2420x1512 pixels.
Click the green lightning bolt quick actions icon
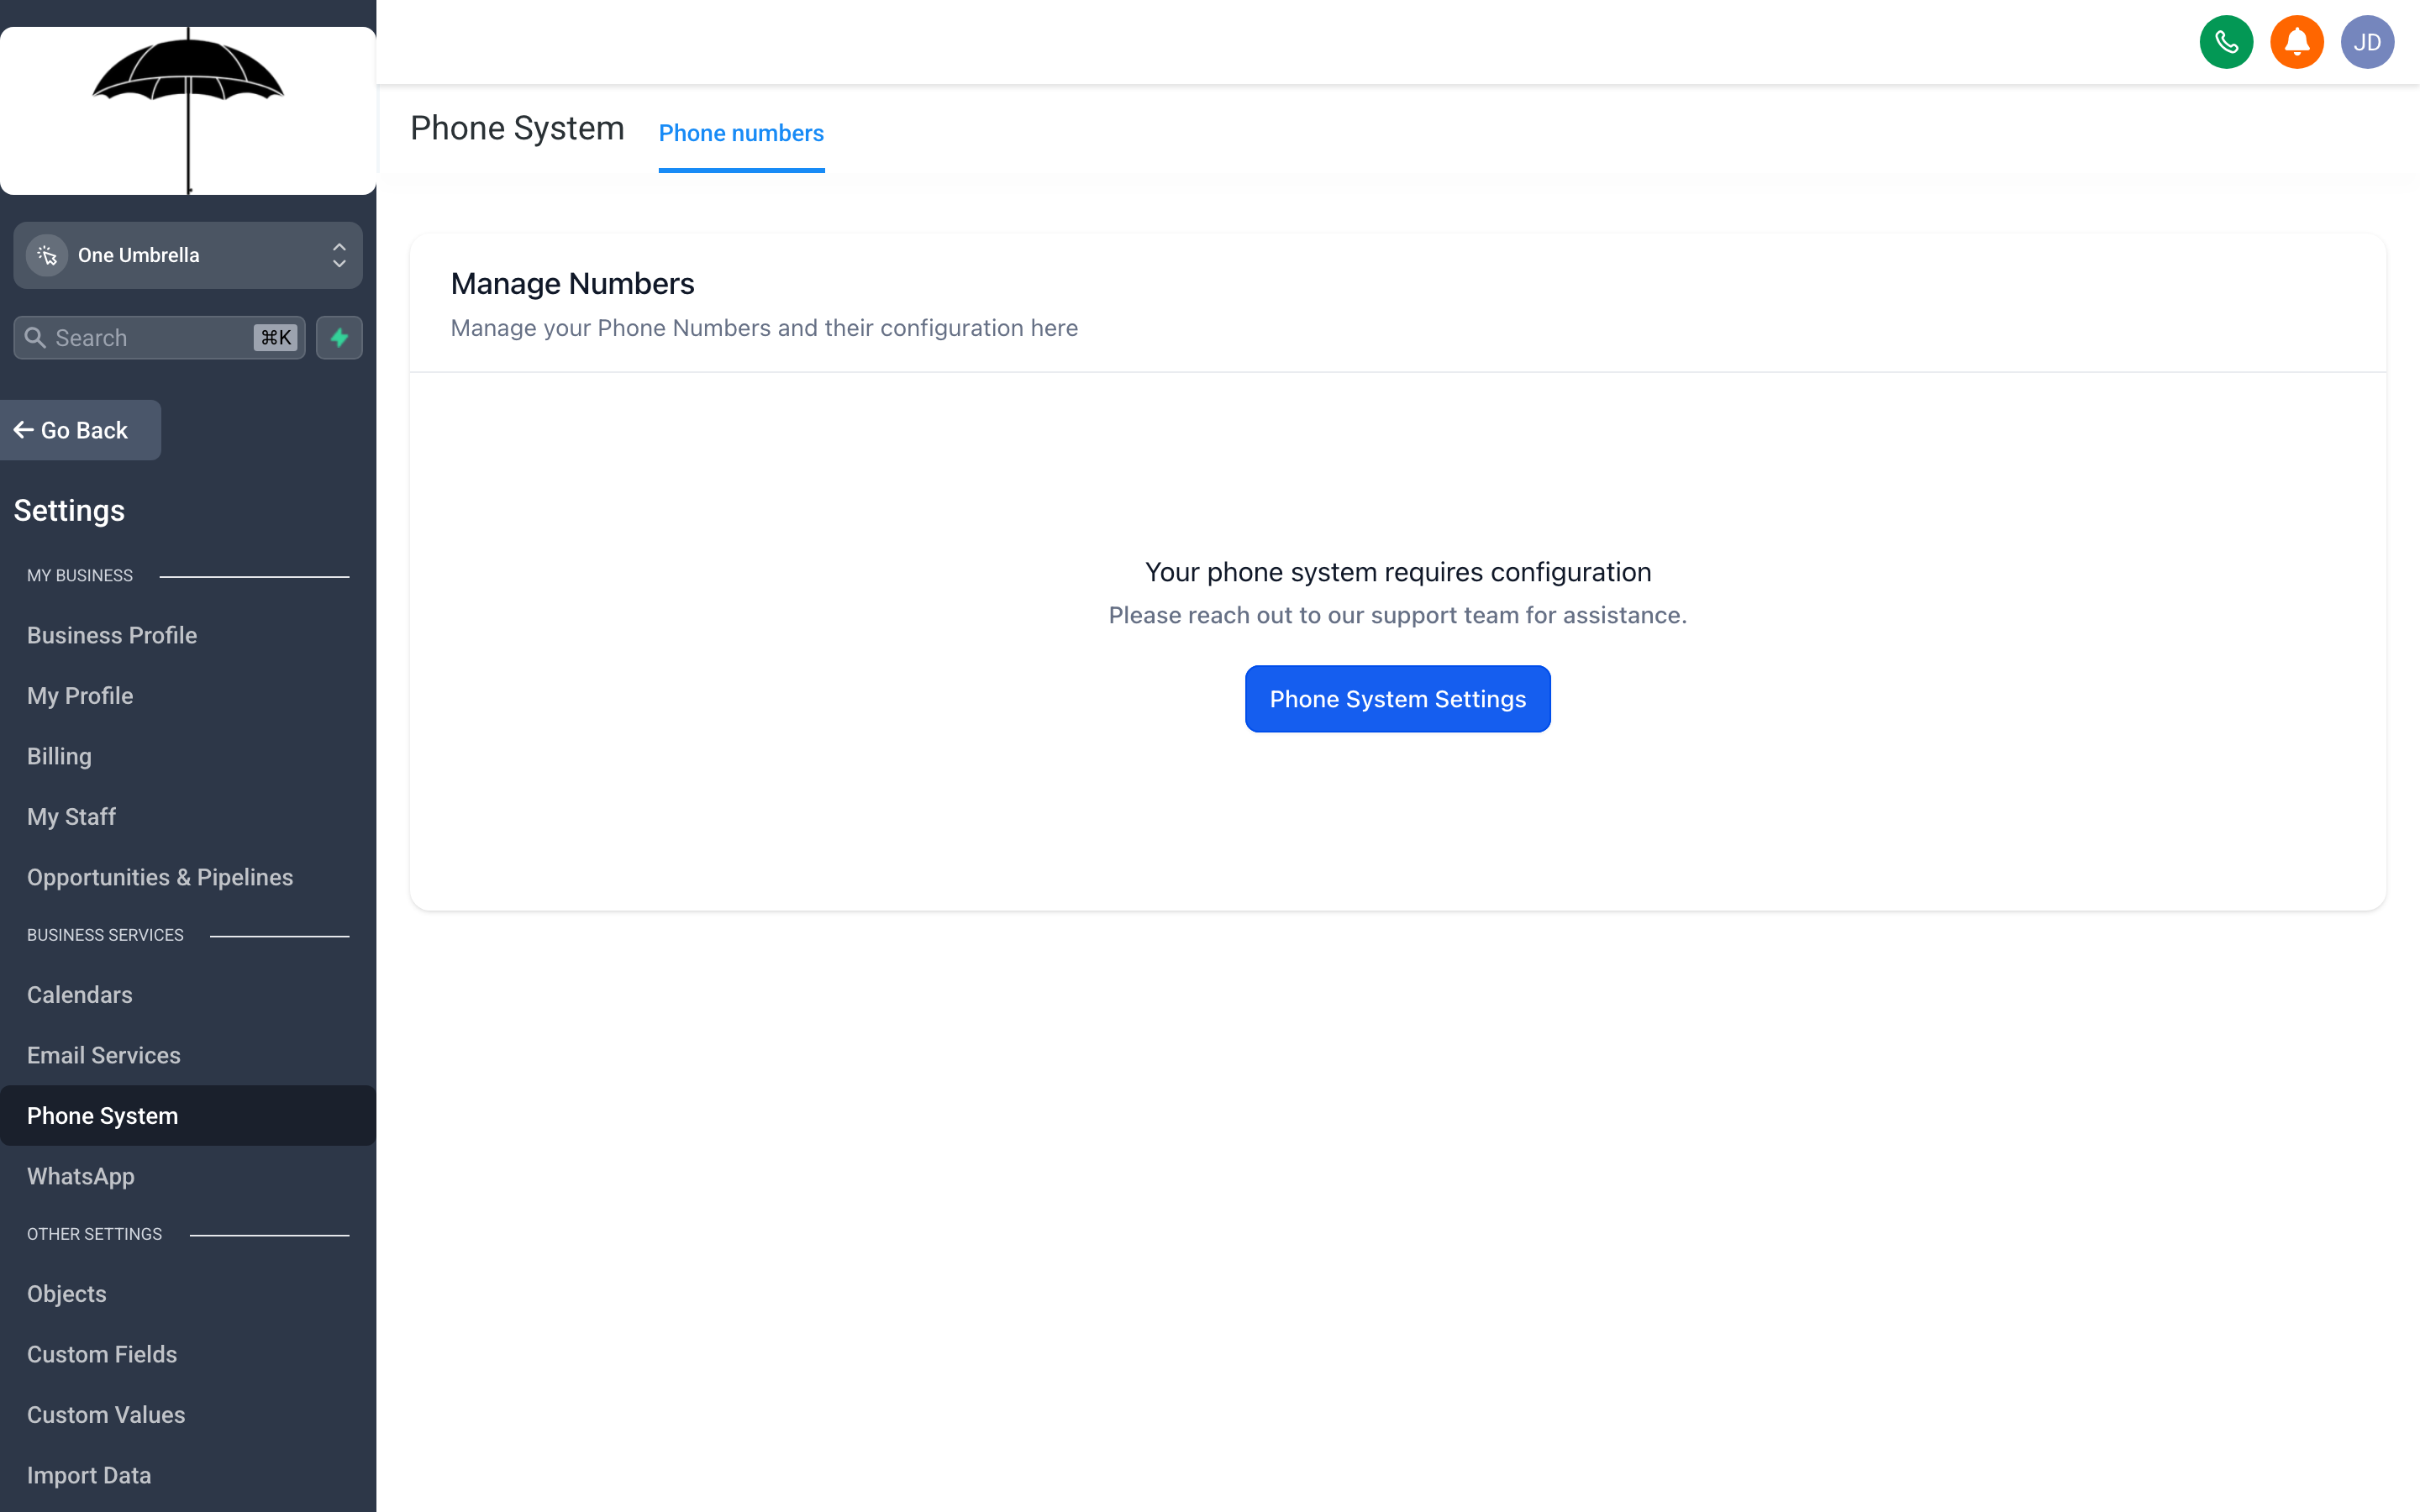pos(339,338)
